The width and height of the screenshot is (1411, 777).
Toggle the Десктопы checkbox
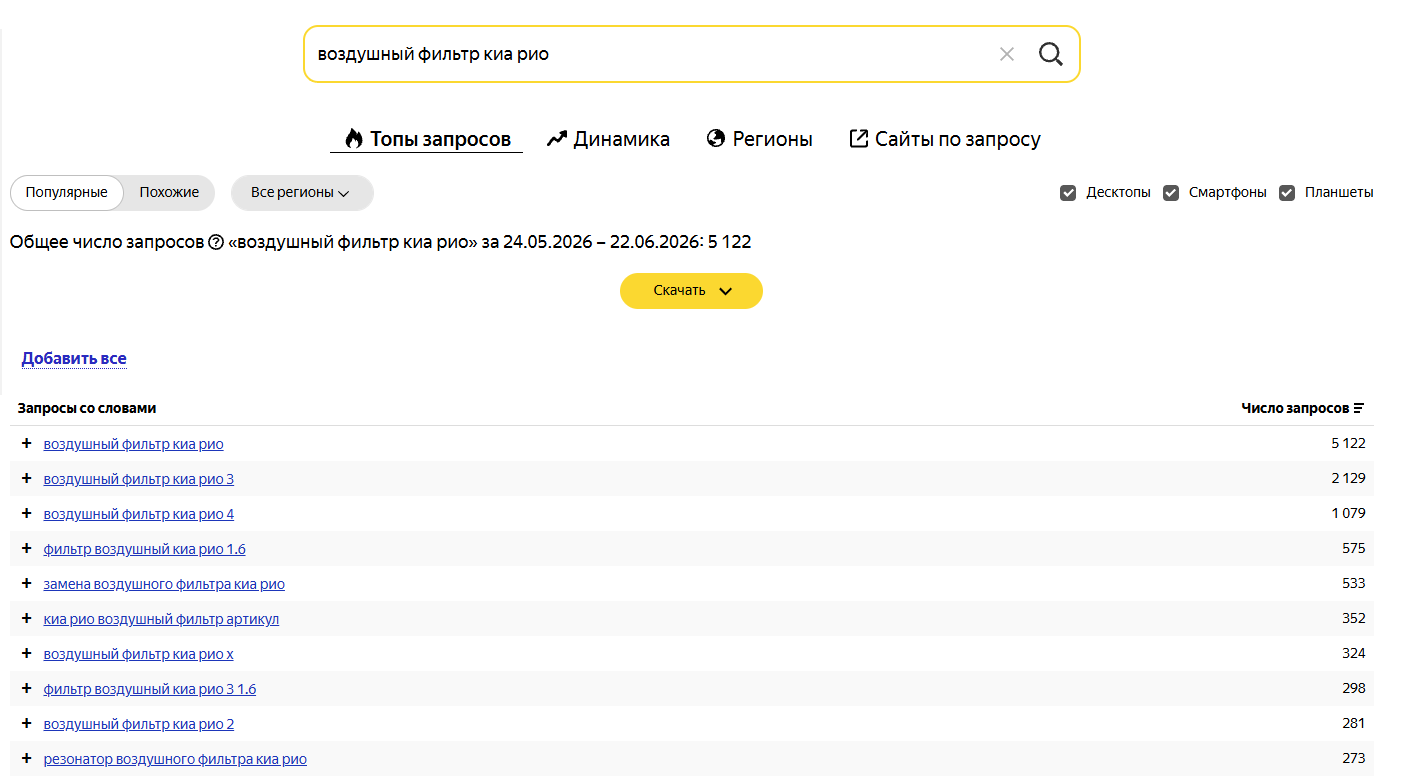pos(1068,193)
